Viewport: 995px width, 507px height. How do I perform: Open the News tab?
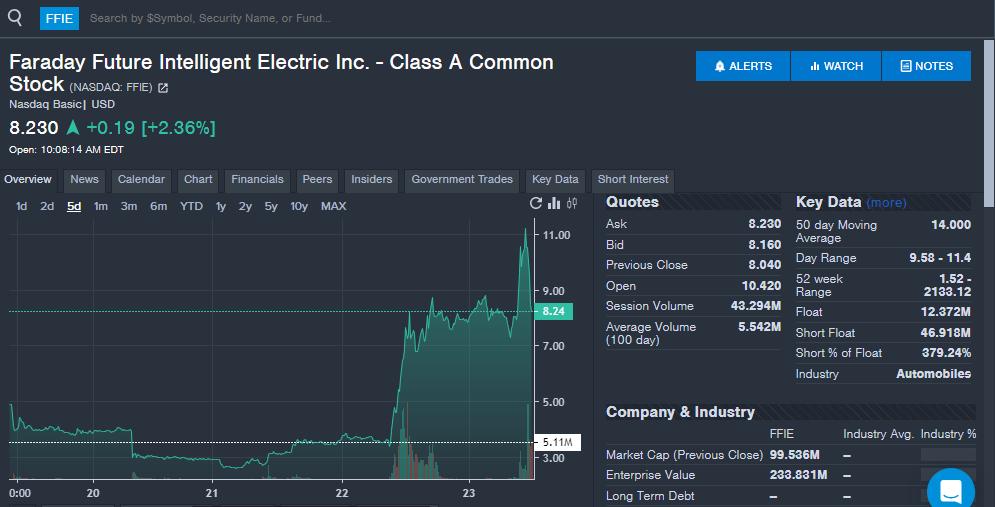(84, 180)
